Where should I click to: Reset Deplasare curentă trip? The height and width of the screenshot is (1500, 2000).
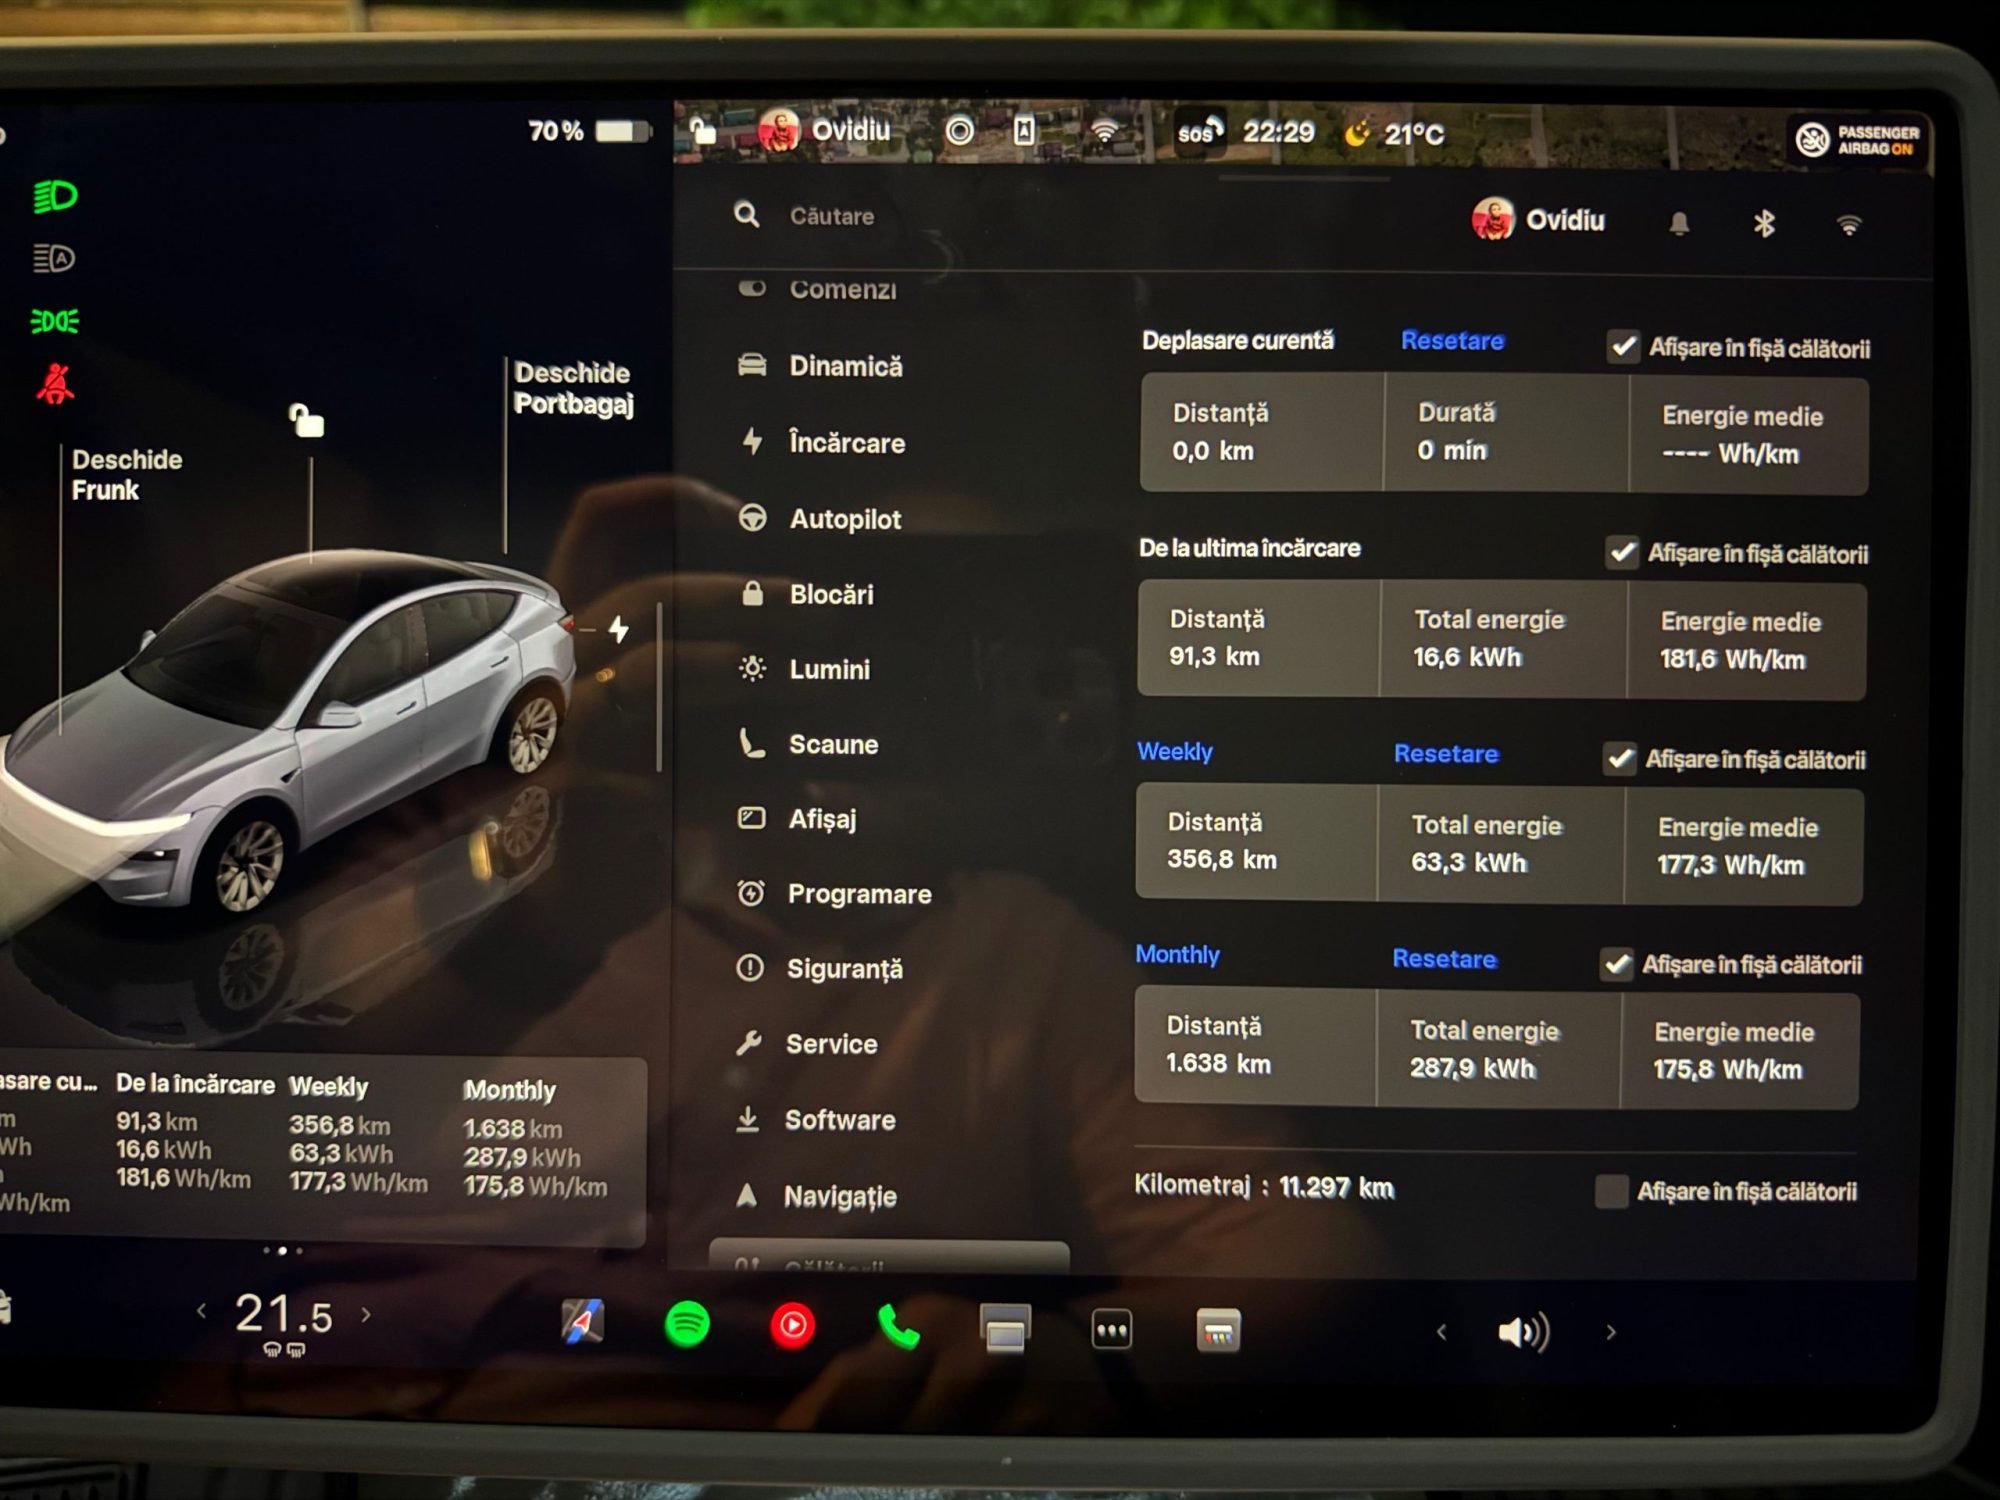[x=1452, y=341]
